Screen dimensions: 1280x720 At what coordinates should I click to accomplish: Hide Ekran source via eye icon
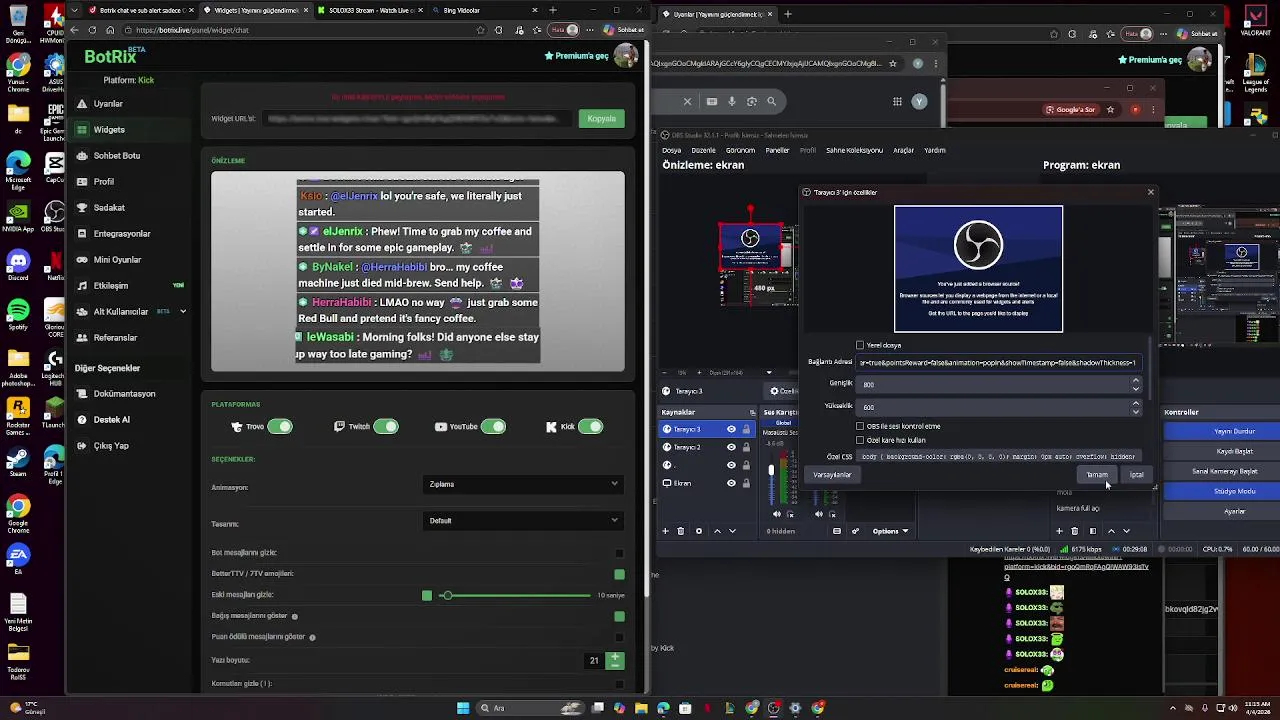coord(731,483)
